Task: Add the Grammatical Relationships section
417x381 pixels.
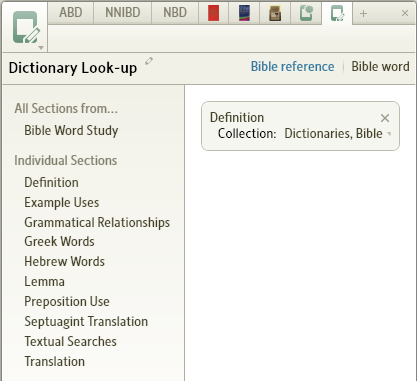Action: click(x=97, y=222)
